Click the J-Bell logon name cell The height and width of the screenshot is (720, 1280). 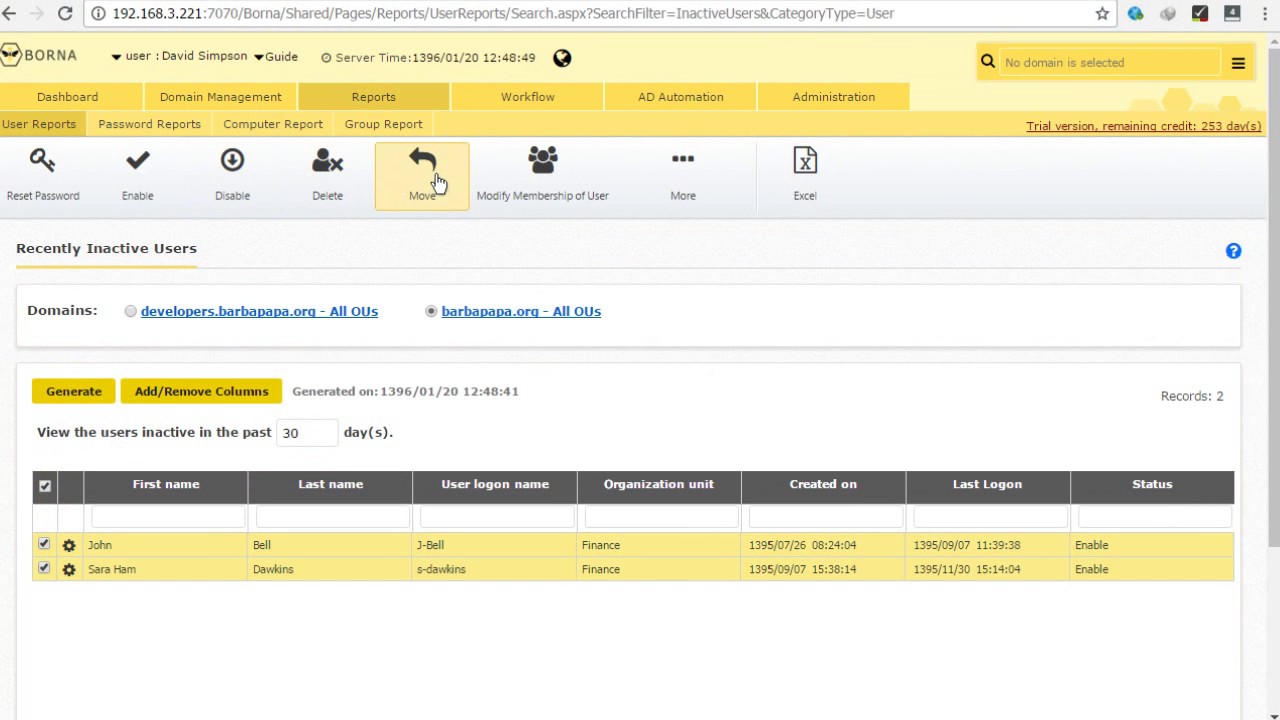(x=495, y=545)
